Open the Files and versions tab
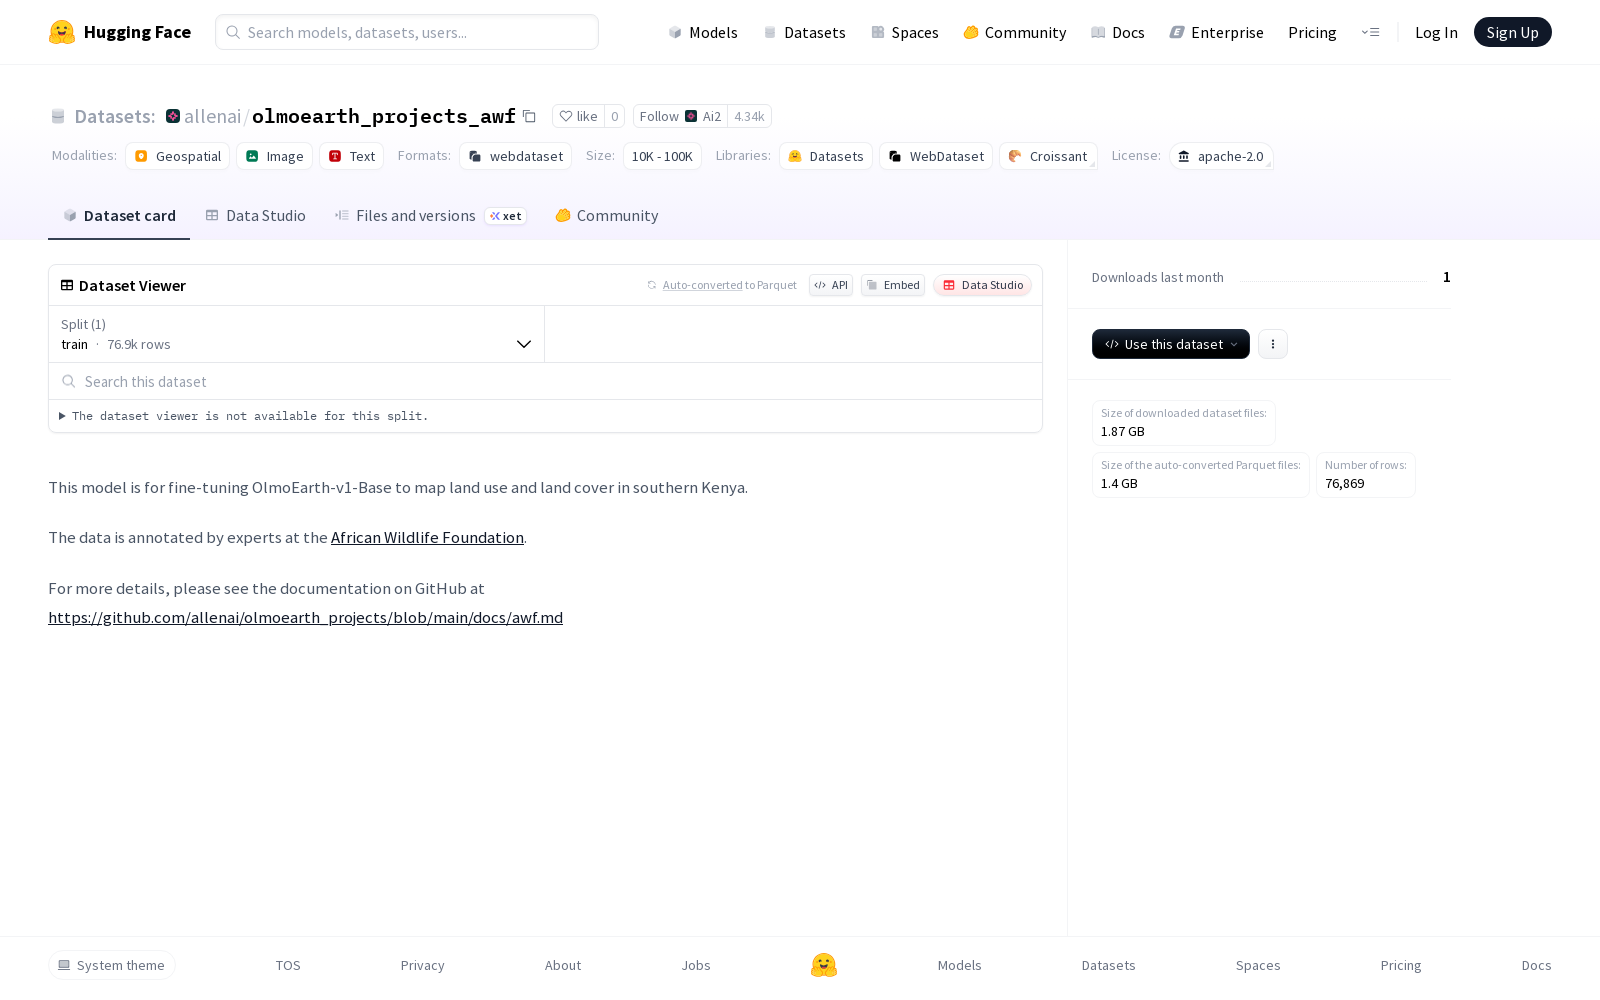 click(430, 215)
